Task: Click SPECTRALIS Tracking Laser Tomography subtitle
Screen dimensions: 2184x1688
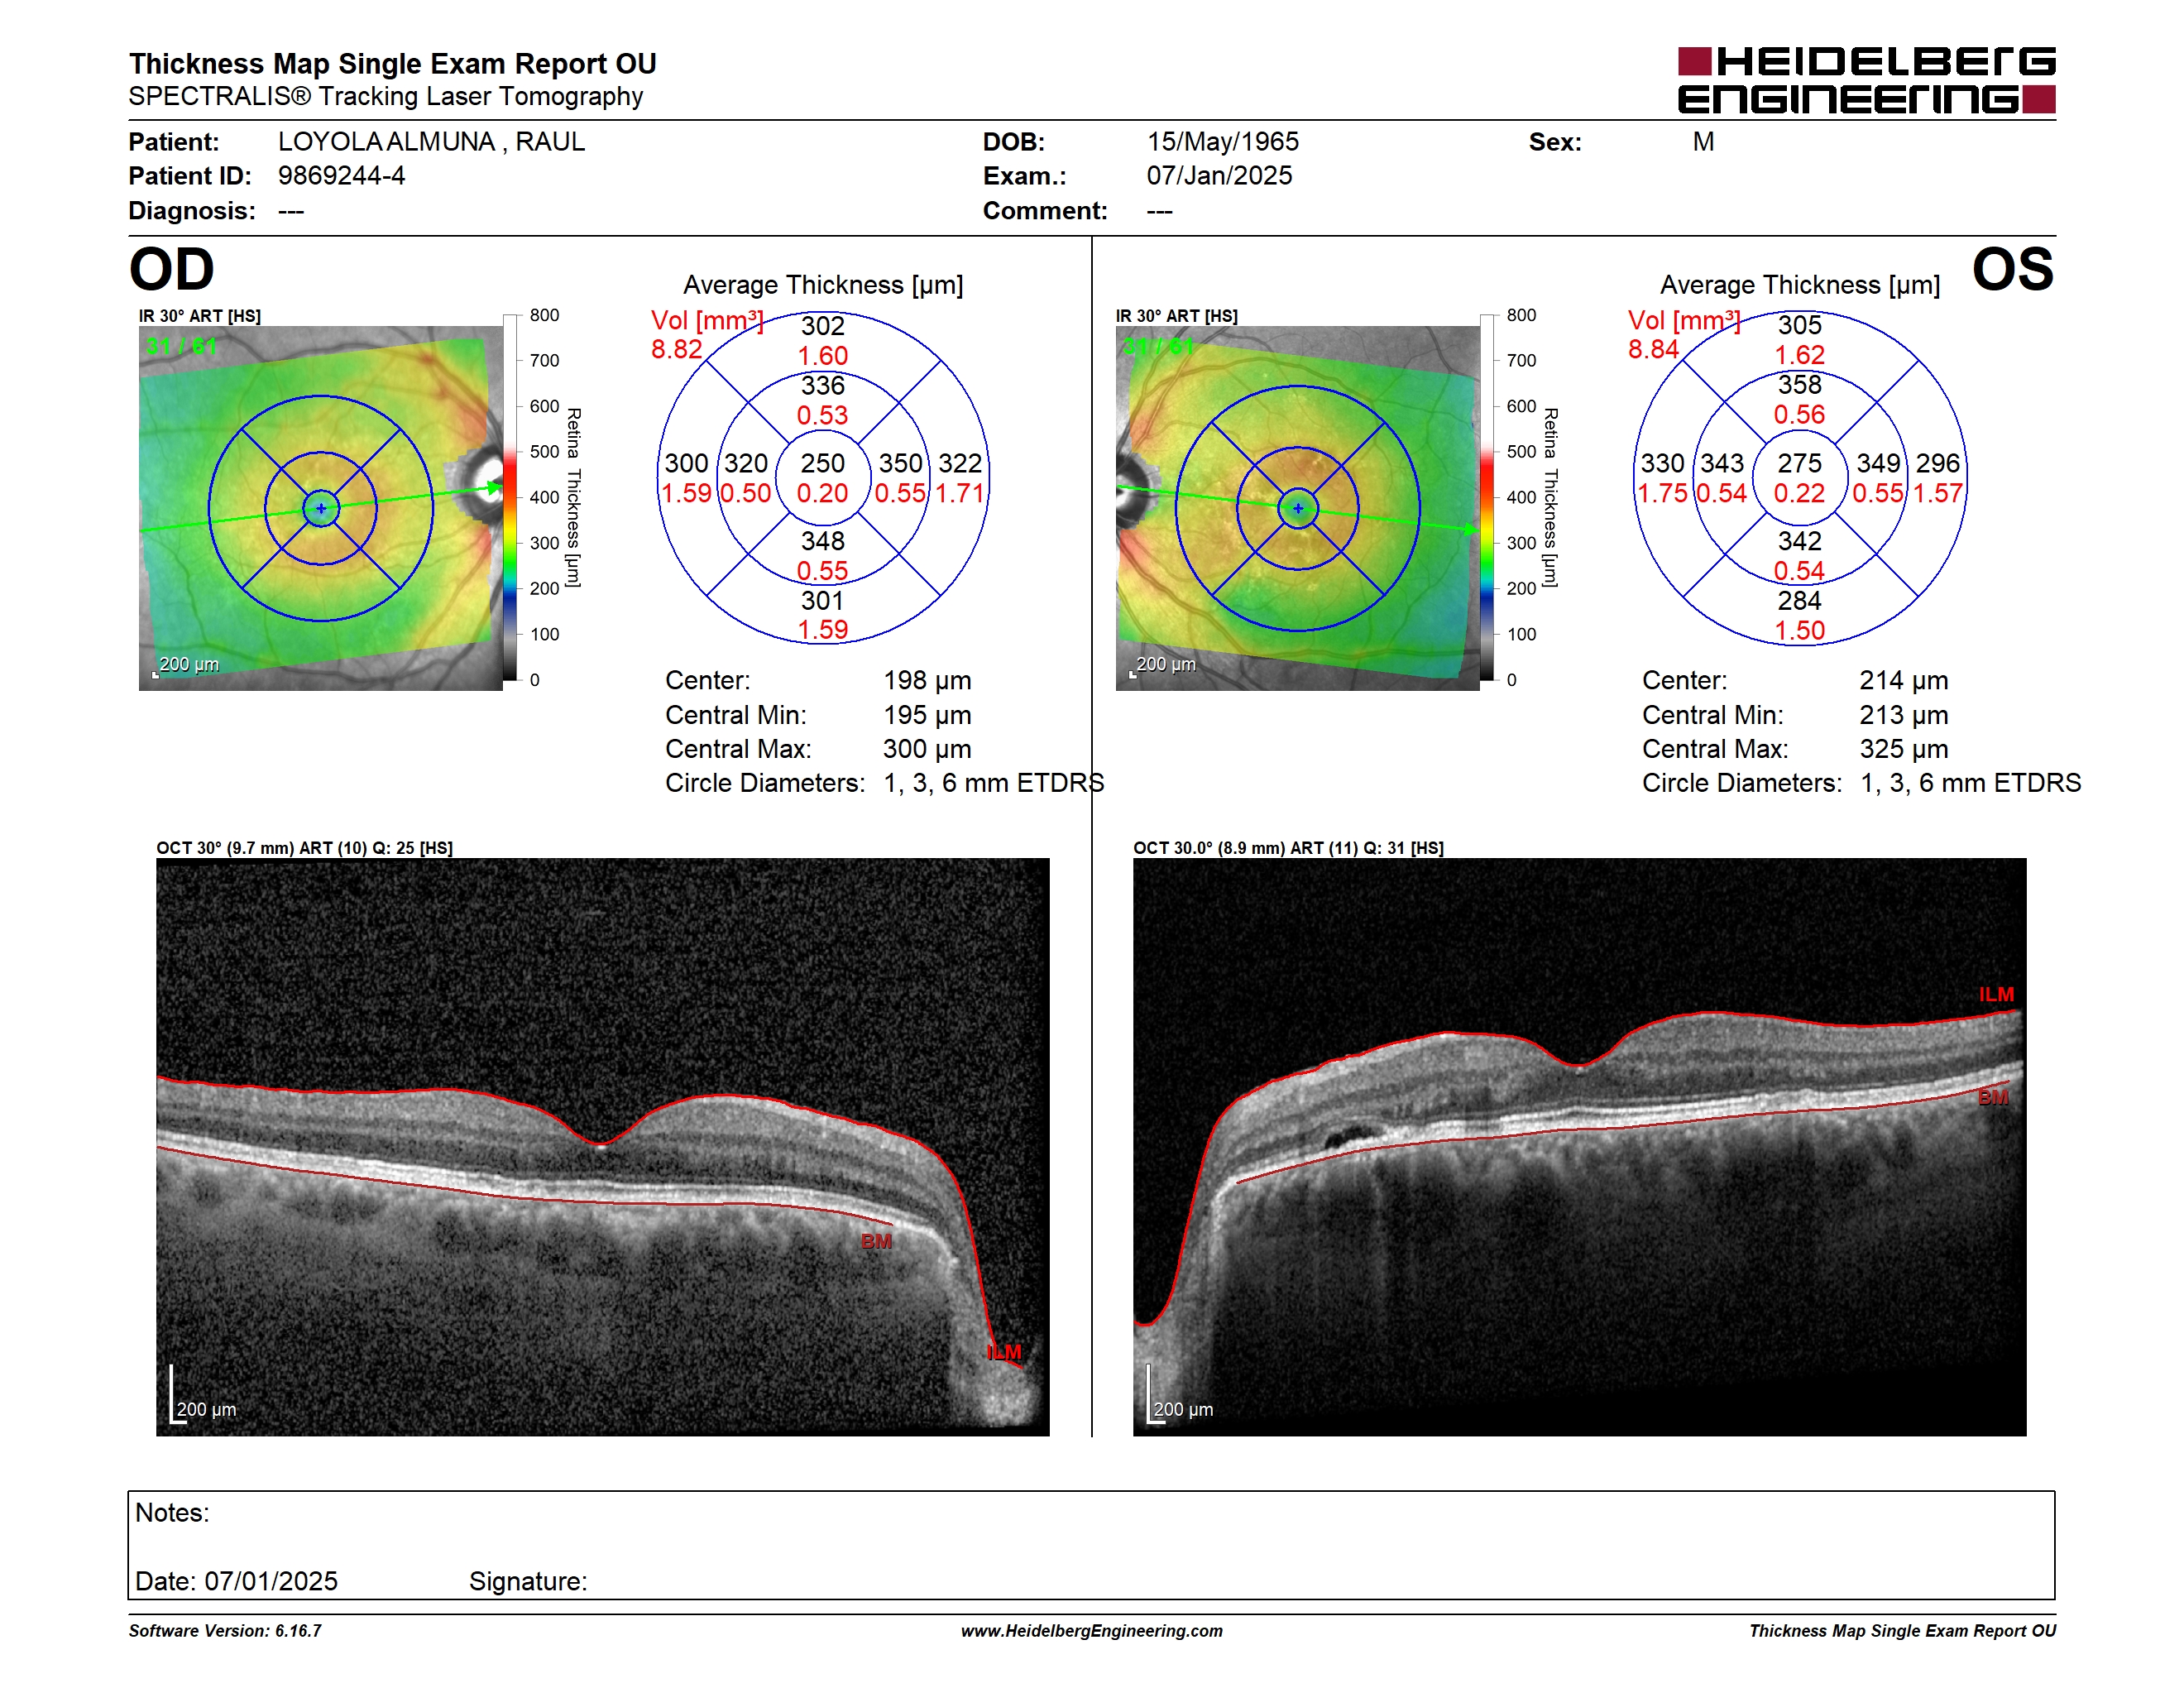Action: [385, 97]
